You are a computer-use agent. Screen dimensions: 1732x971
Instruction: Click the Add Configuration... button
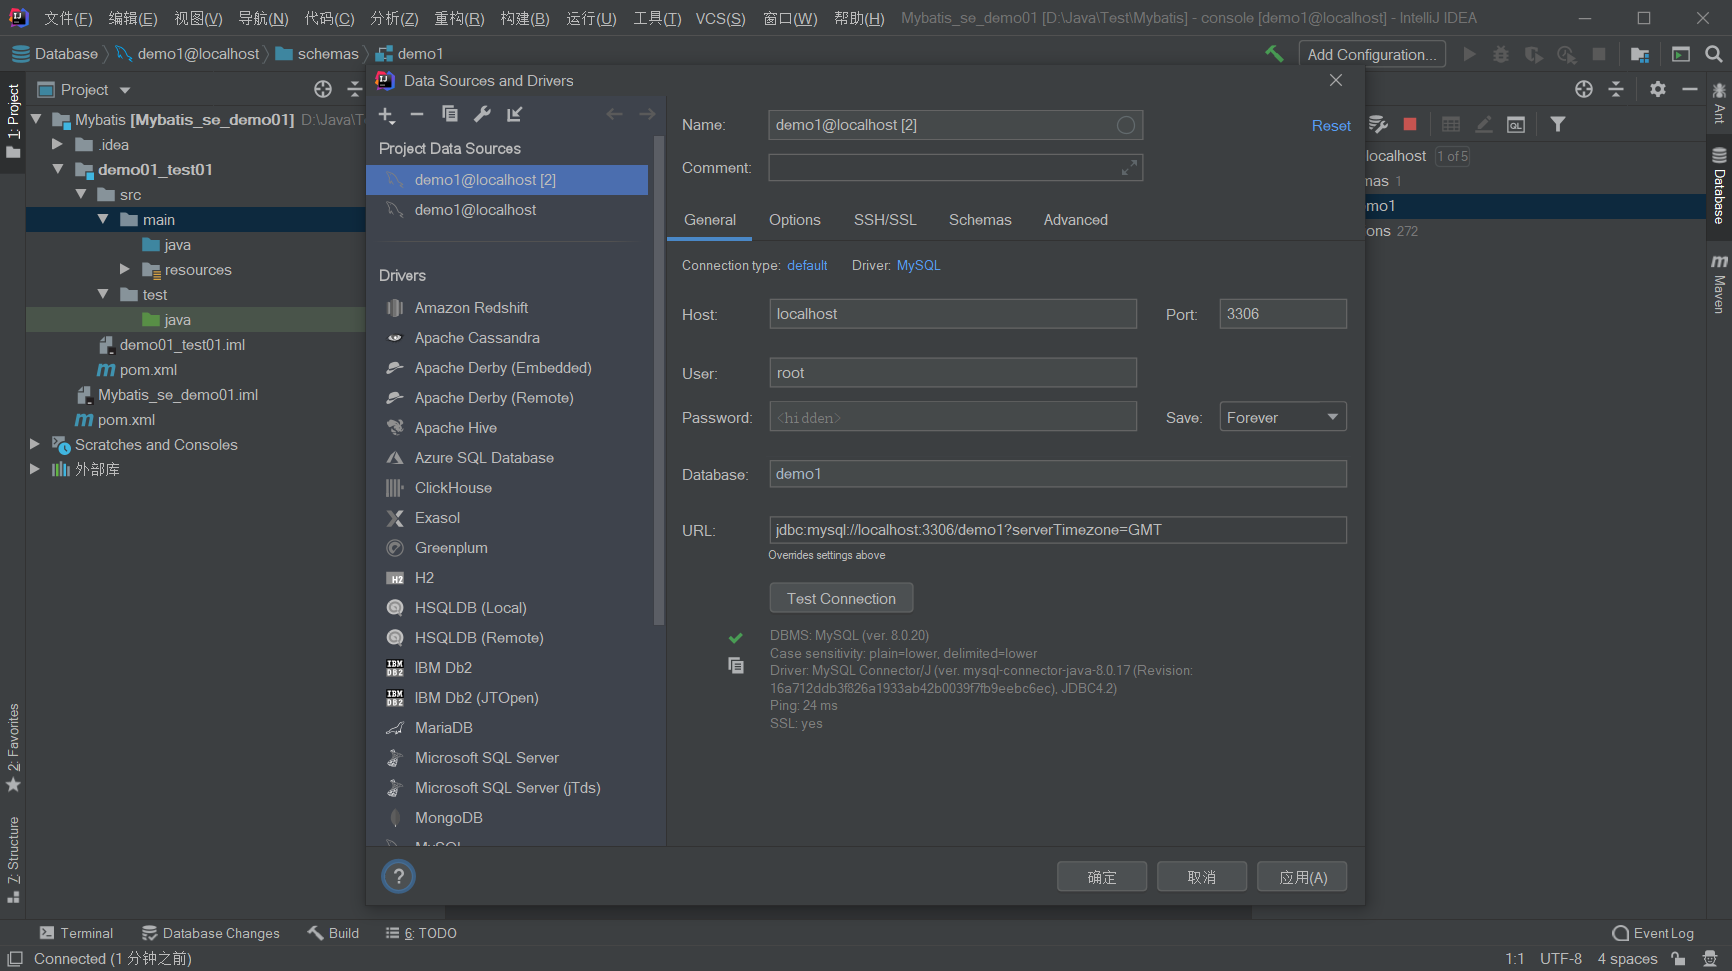pyautogui.click(x=1372, y=54)
